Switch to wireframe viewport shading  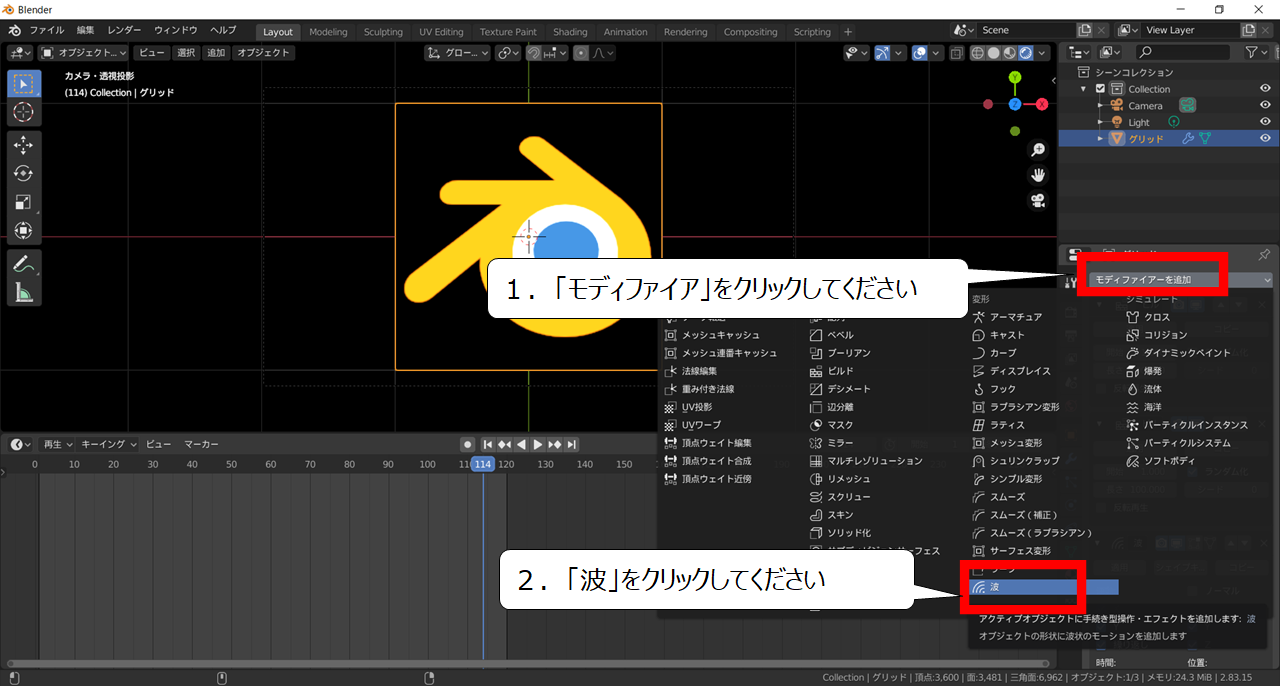[977, 53]
